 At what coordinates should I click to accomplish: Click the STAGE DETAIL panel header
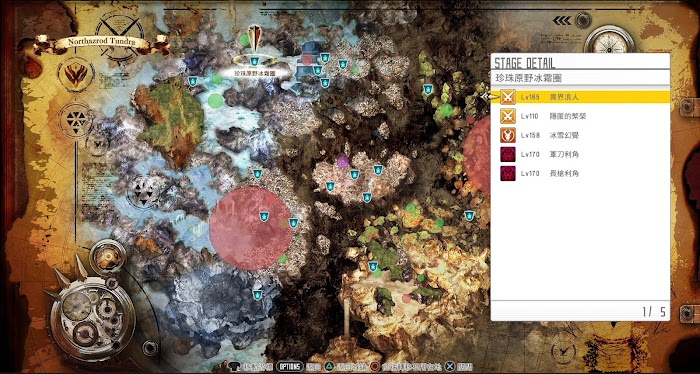(x=525, y=62)
